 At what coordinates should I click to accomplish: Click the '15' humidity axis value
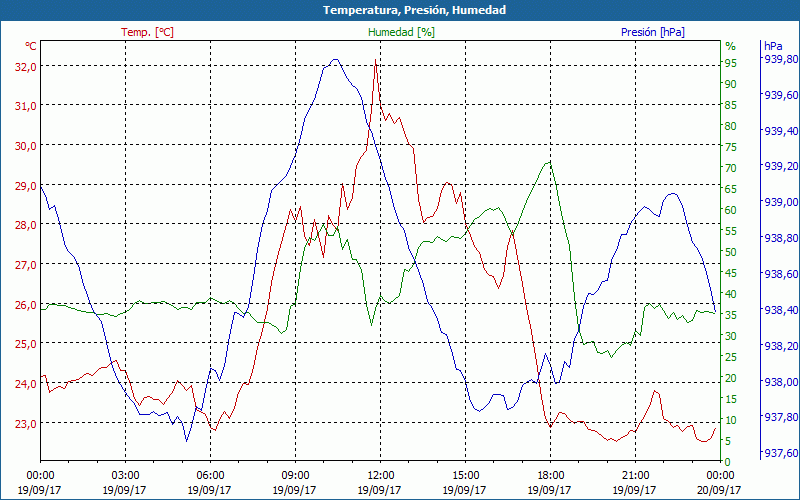click(731, 399)
